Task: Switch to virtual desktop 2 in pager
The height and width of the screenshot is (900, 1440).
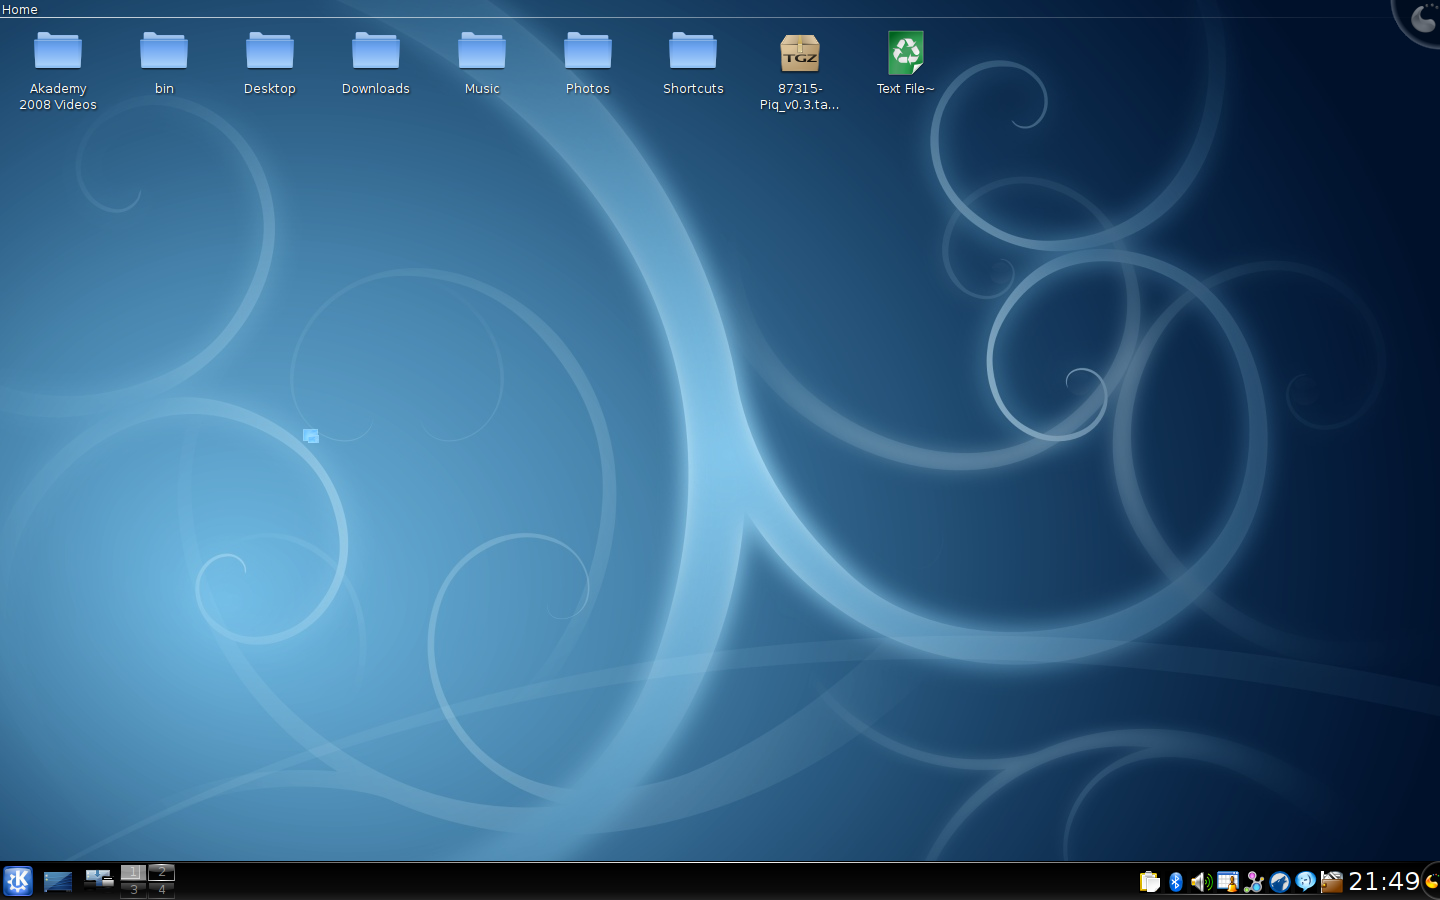Action: point(162,872)
